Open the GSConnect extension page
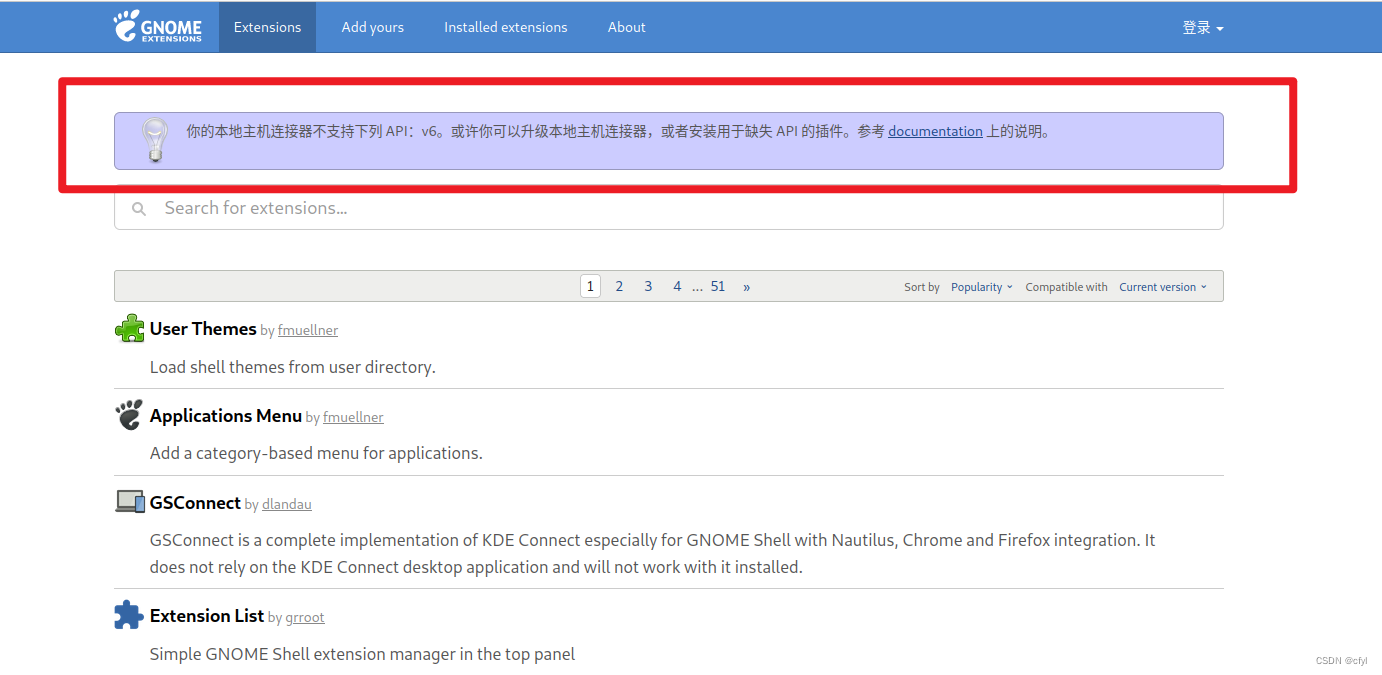 point(195,502)
